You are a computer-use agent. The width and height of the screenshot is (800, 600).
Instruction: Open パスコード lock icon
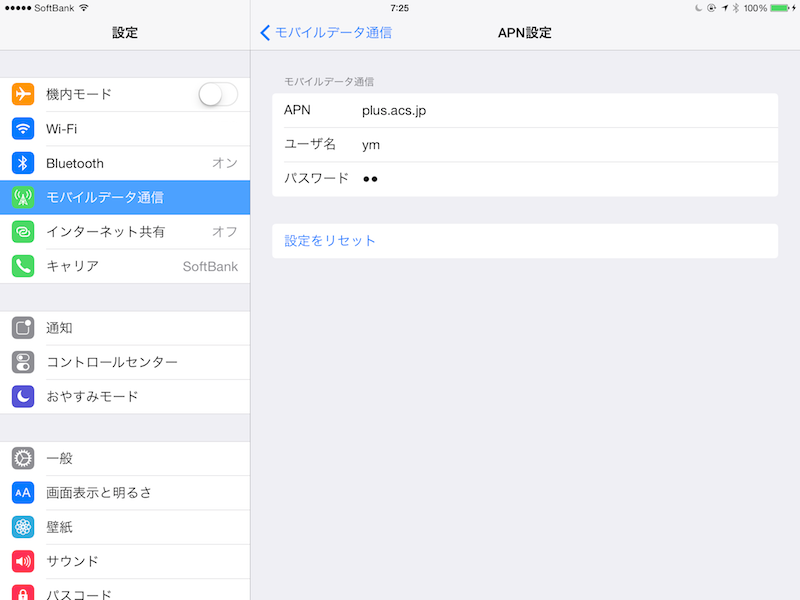coord(23,592)
